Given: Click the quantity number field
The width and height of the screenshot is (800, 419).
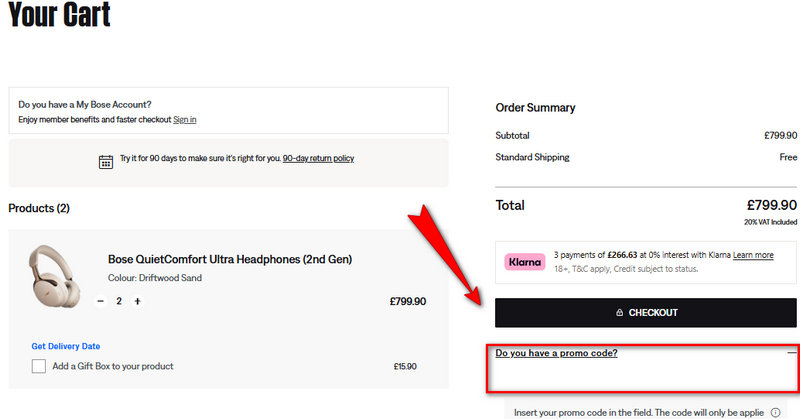Looking at the screenshot, I should point(119,301).
